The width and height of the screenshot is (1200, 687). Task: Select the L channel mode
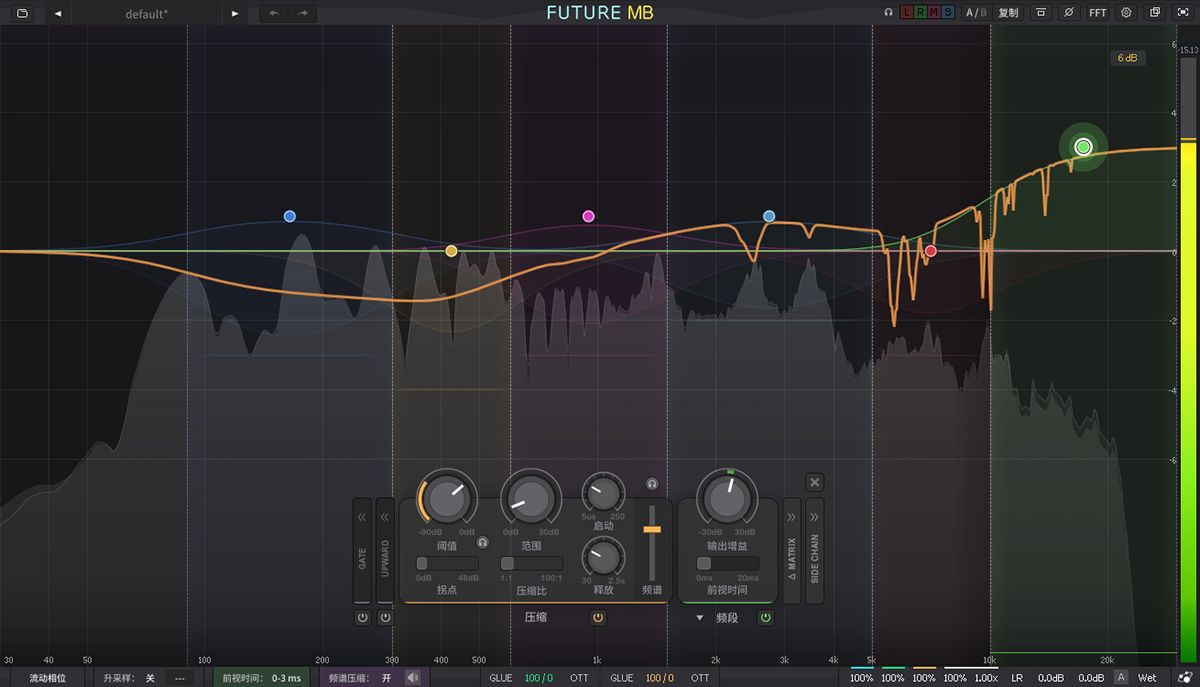(x=906, y=13)
